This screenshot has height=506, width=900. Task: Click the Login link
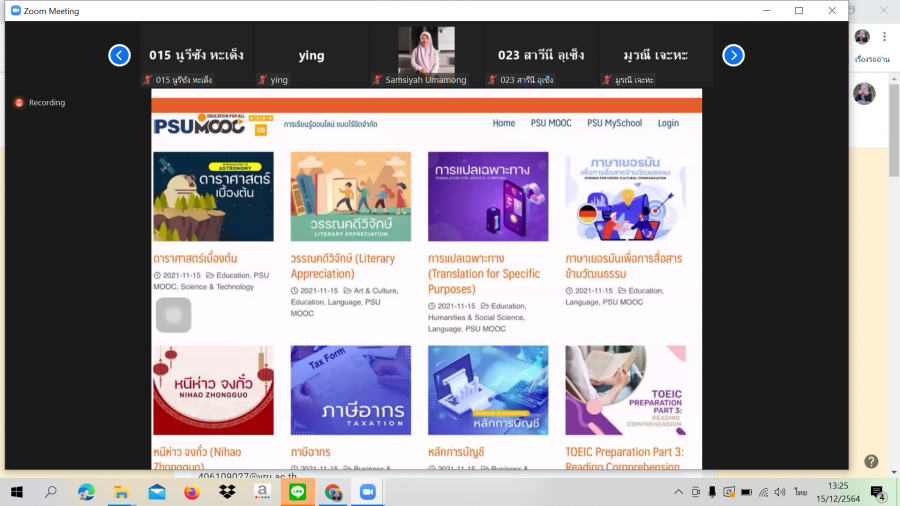coord(668,123)
